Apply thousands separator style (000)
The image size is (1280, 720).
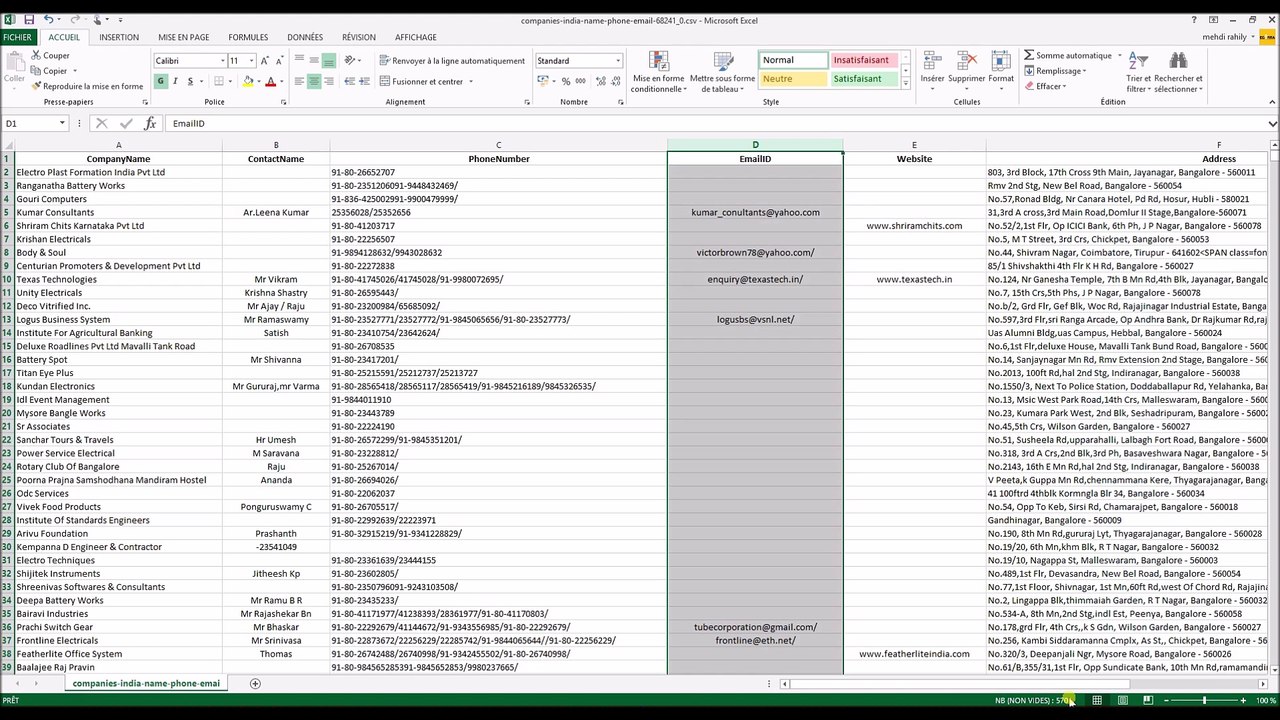[x=581, y=81]
